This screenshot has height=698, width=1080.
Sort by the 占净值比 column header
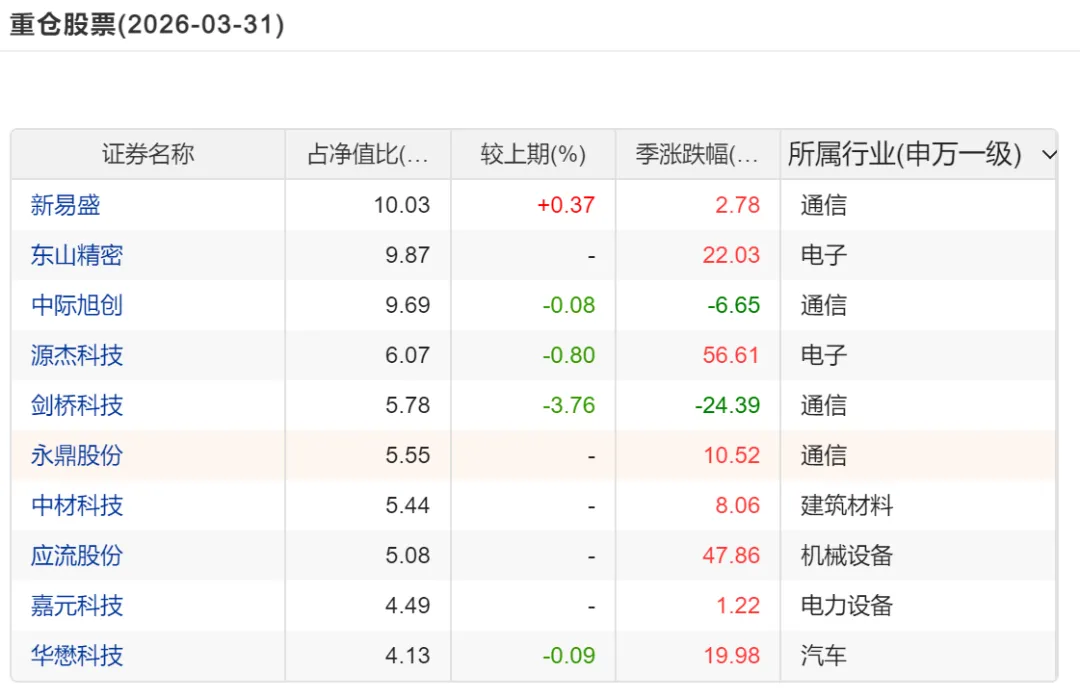(x=368, y=154)
